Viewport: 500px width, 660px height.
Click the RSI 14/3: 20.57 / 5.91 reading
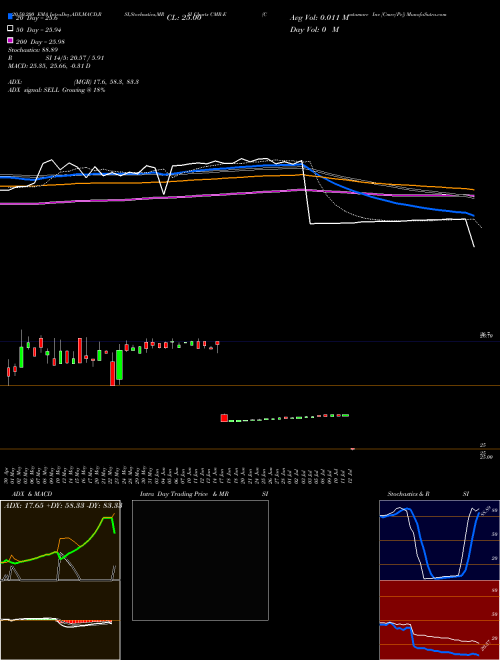[56, 58]
